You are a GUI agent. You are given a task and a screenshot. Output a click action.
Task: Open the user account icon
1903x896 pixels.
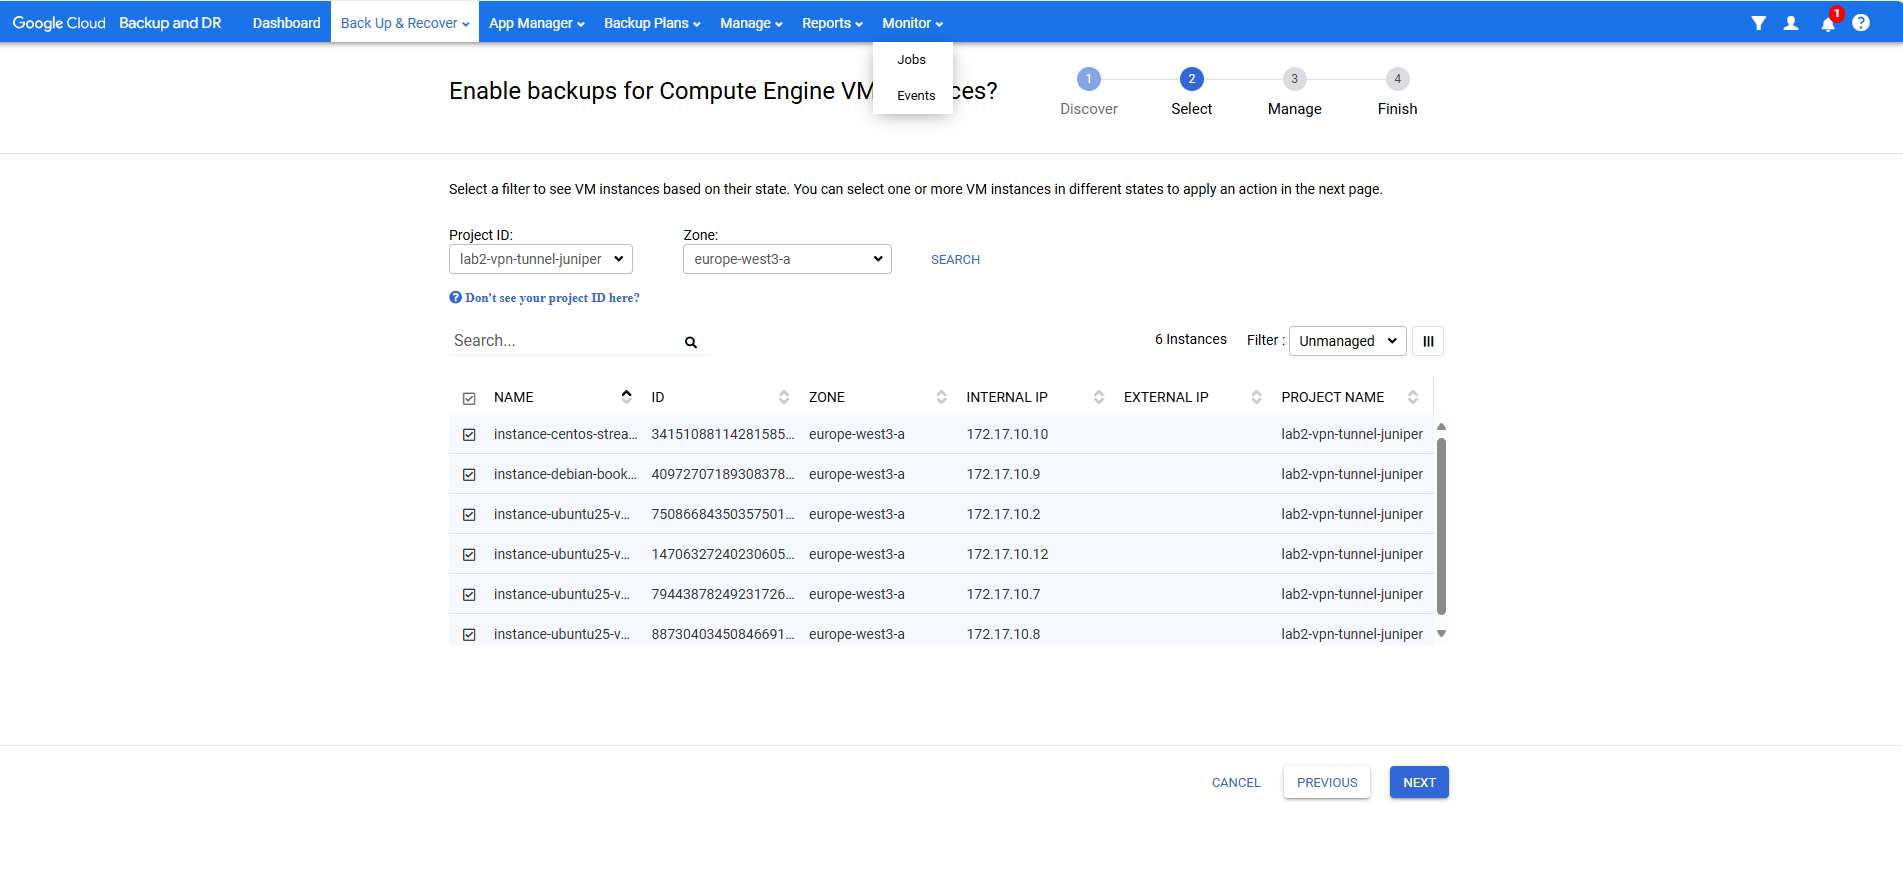(x=1791, y=23)
